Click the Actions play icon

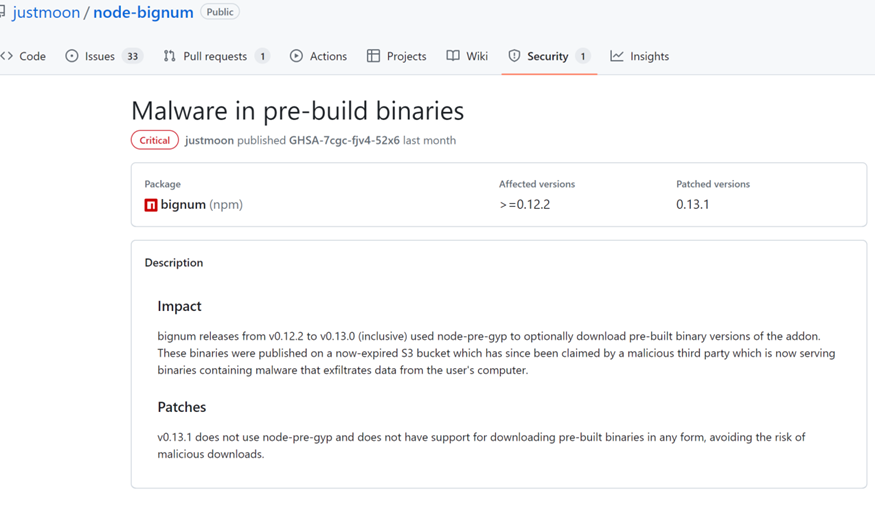296,56
